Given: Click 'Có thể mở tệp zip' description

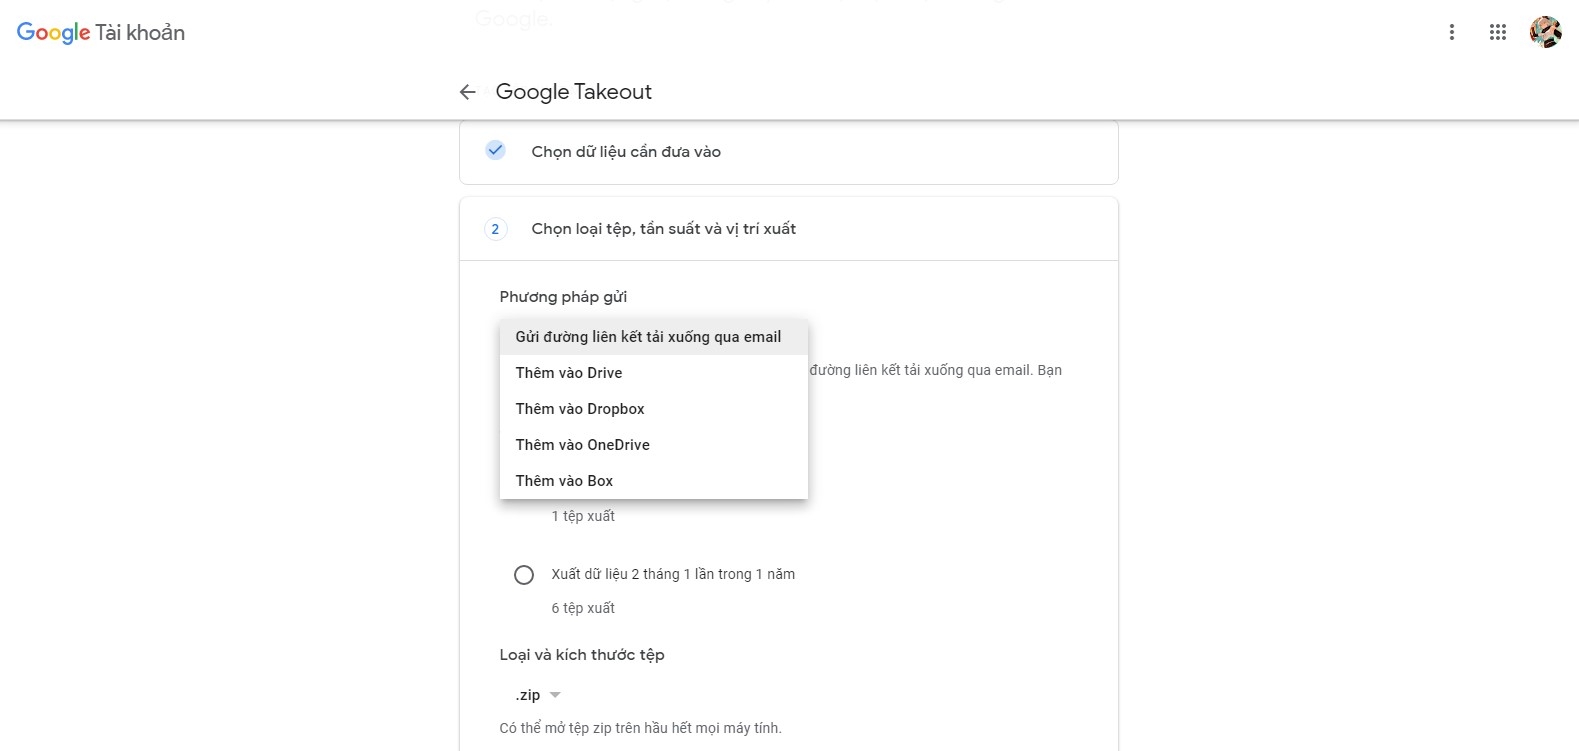Looking at the screenshot, I should click(x=640, y=728).
